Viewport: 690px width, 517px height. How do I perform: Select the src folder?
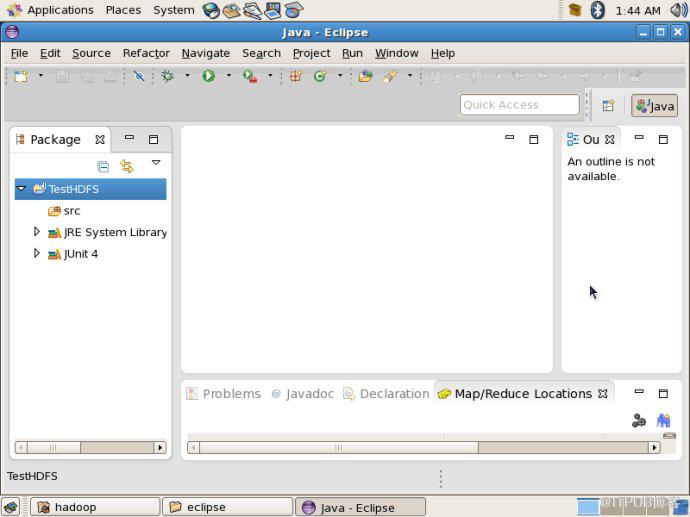(x=72, y=211)
